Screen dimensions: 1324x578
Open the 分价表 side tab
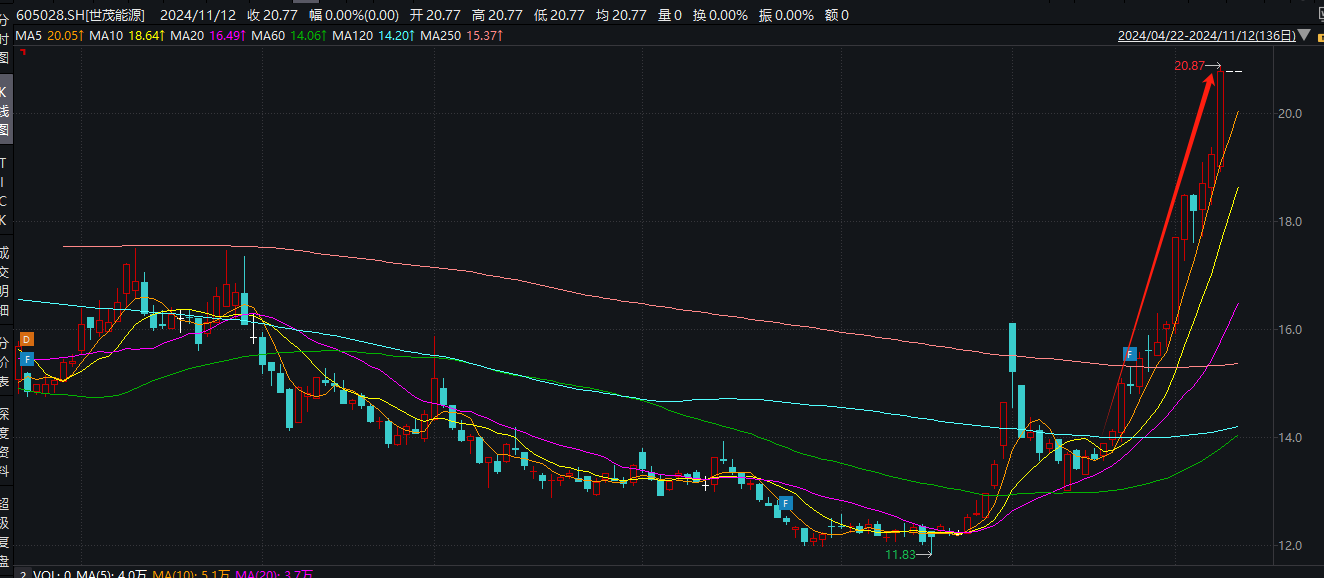pos(4,361)
